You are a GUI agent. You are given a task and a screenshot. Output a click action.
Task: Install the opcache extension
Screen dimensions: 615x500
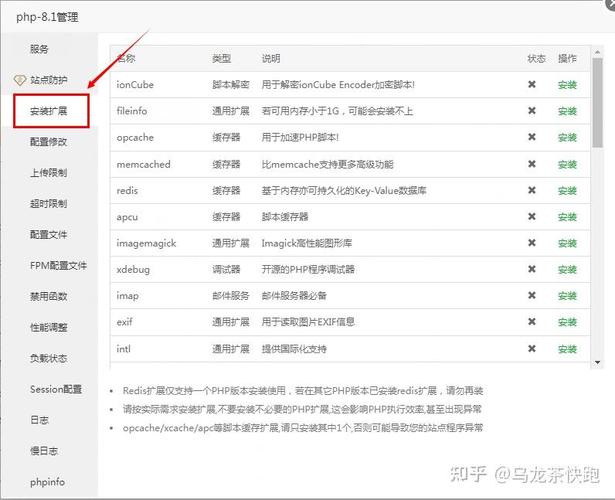(567, 138)
